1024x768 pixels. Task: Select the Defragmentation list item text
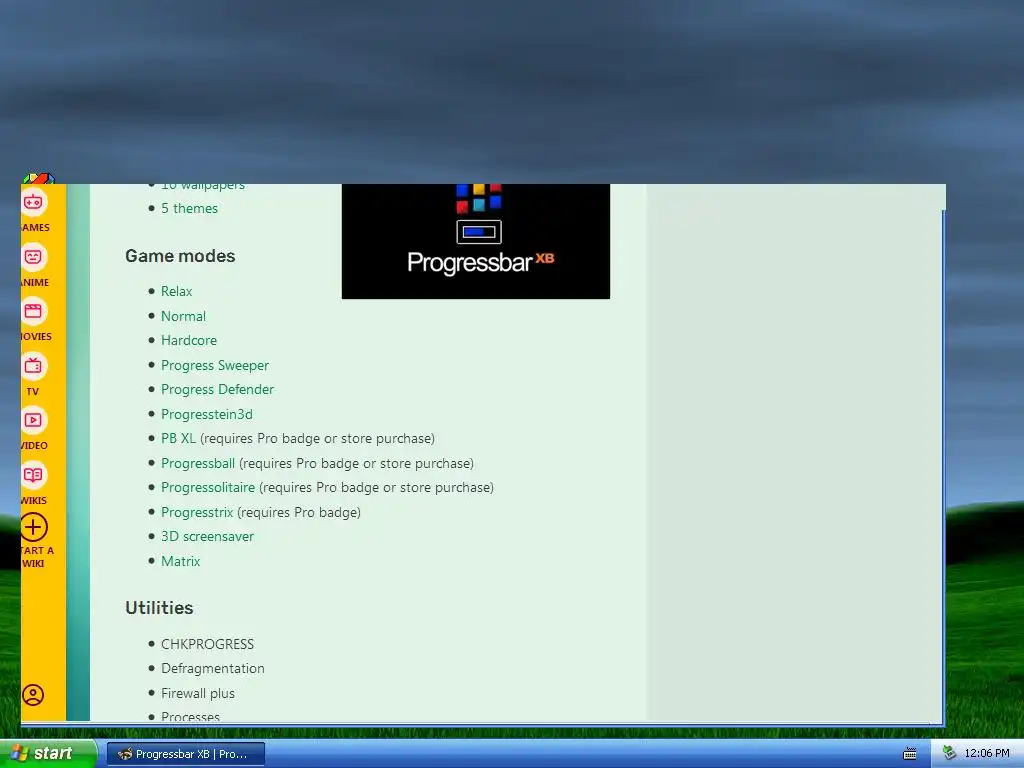pos(213,668)
